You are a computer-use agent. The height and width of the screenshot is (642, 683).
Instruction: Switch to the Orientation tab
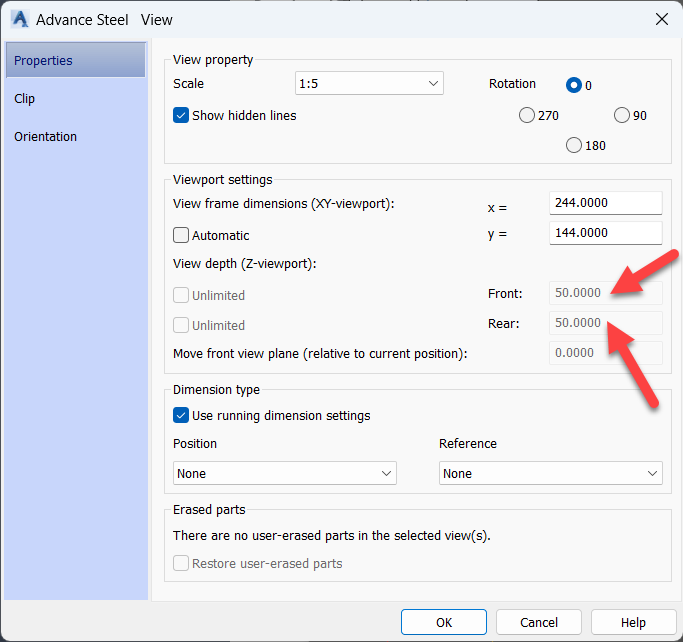[45, 136]
